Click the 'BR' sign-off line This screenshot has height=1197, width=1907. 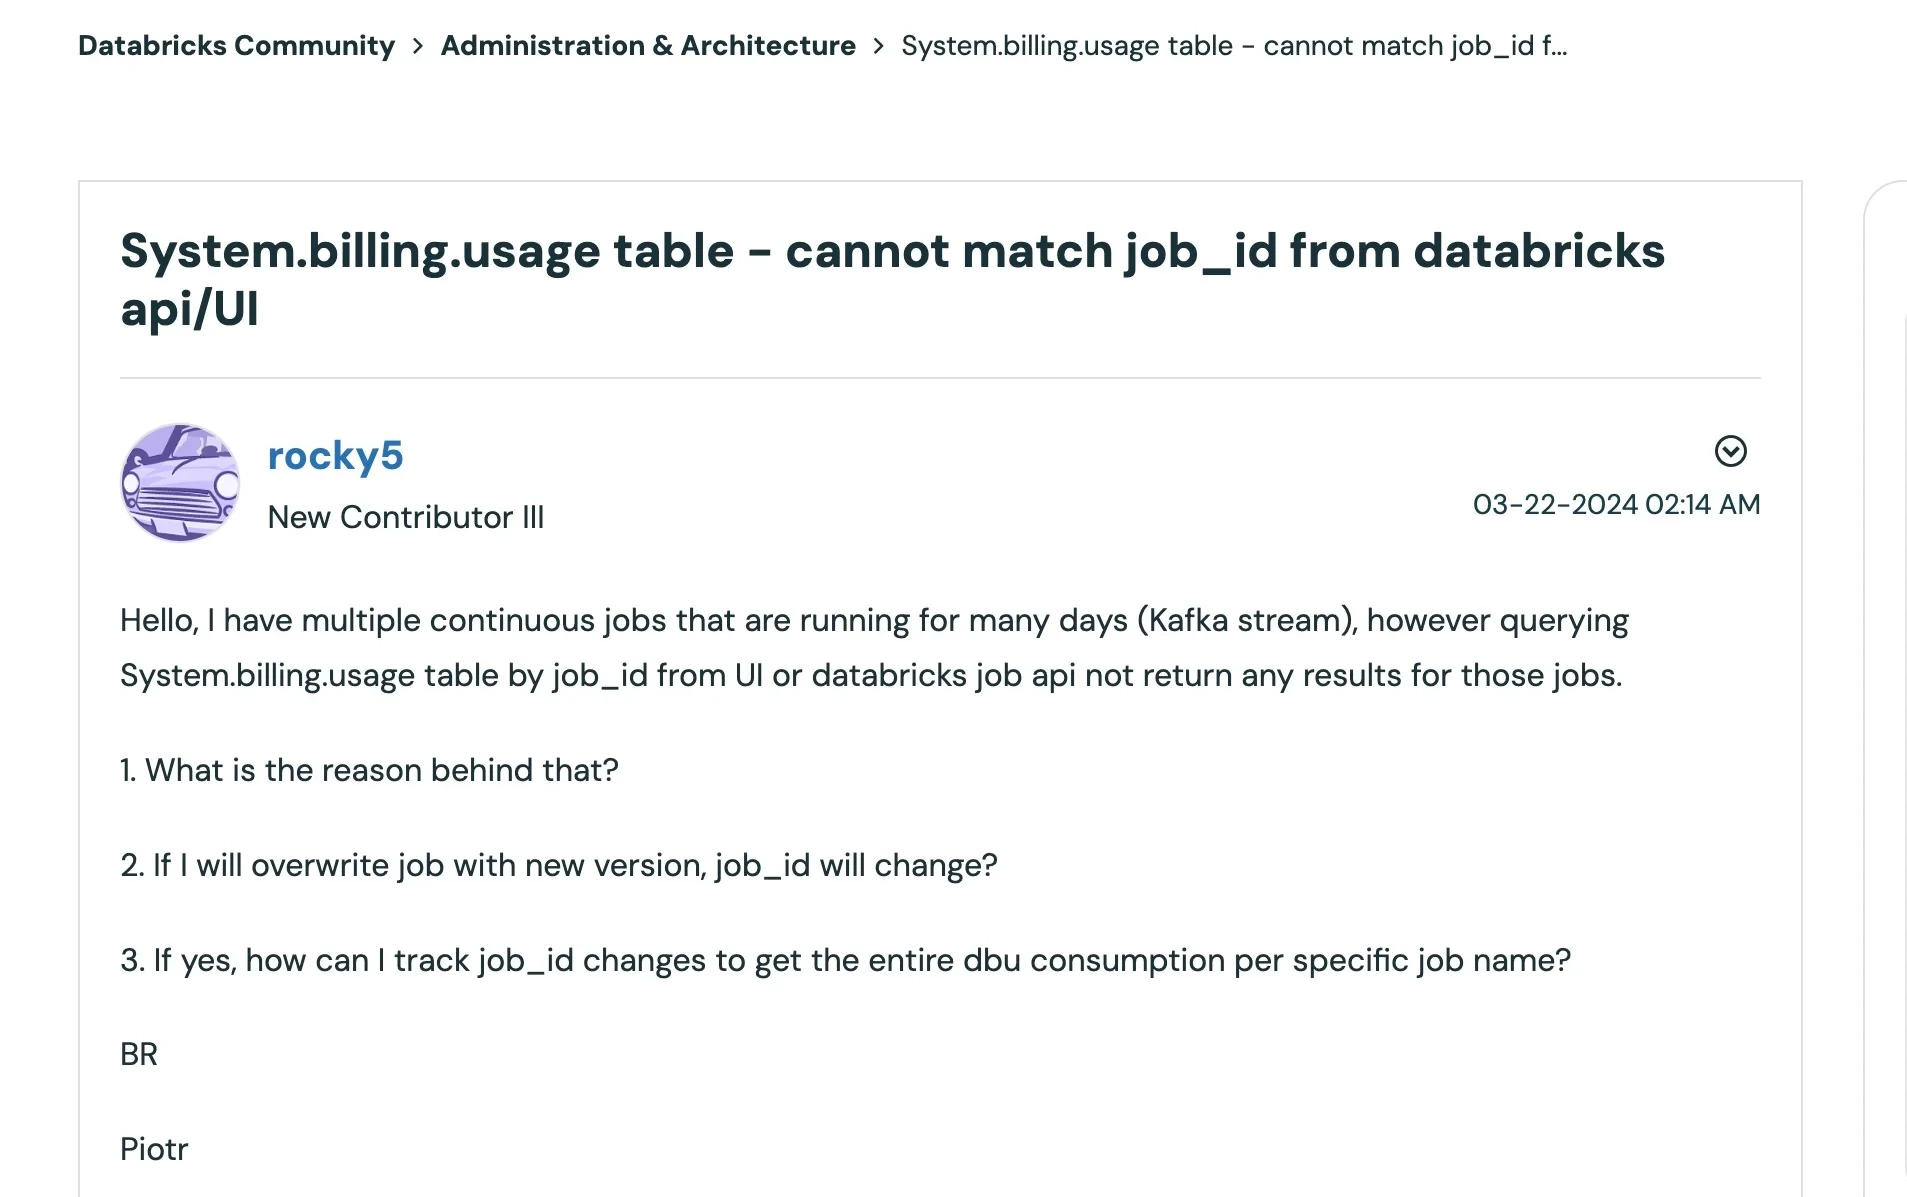click(x=139, y=1054)
